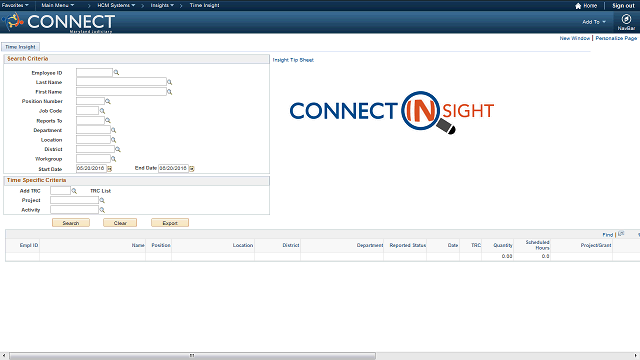Open the District lookup magnifier
This screenshot has width=640, height=360.
point(118,149)
